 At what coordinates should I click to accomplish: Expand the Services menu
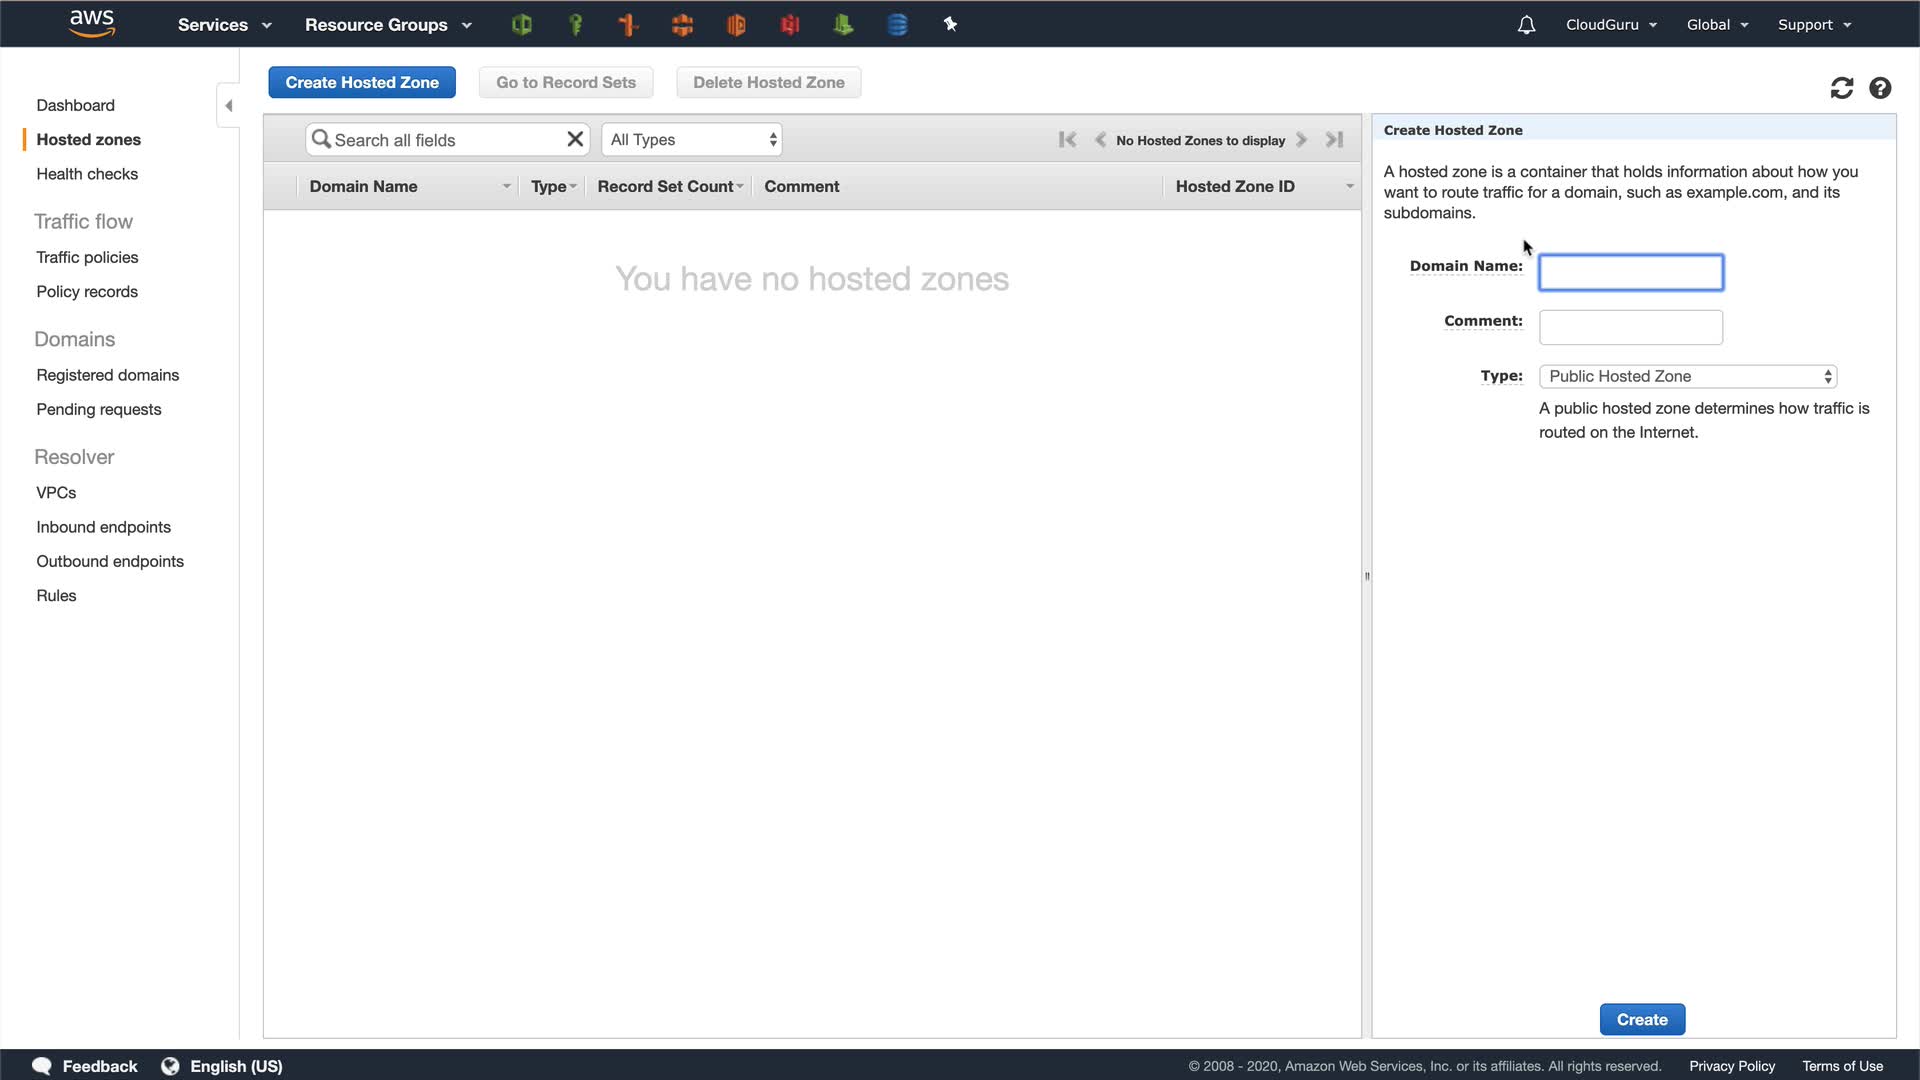[x=224, y=25]
